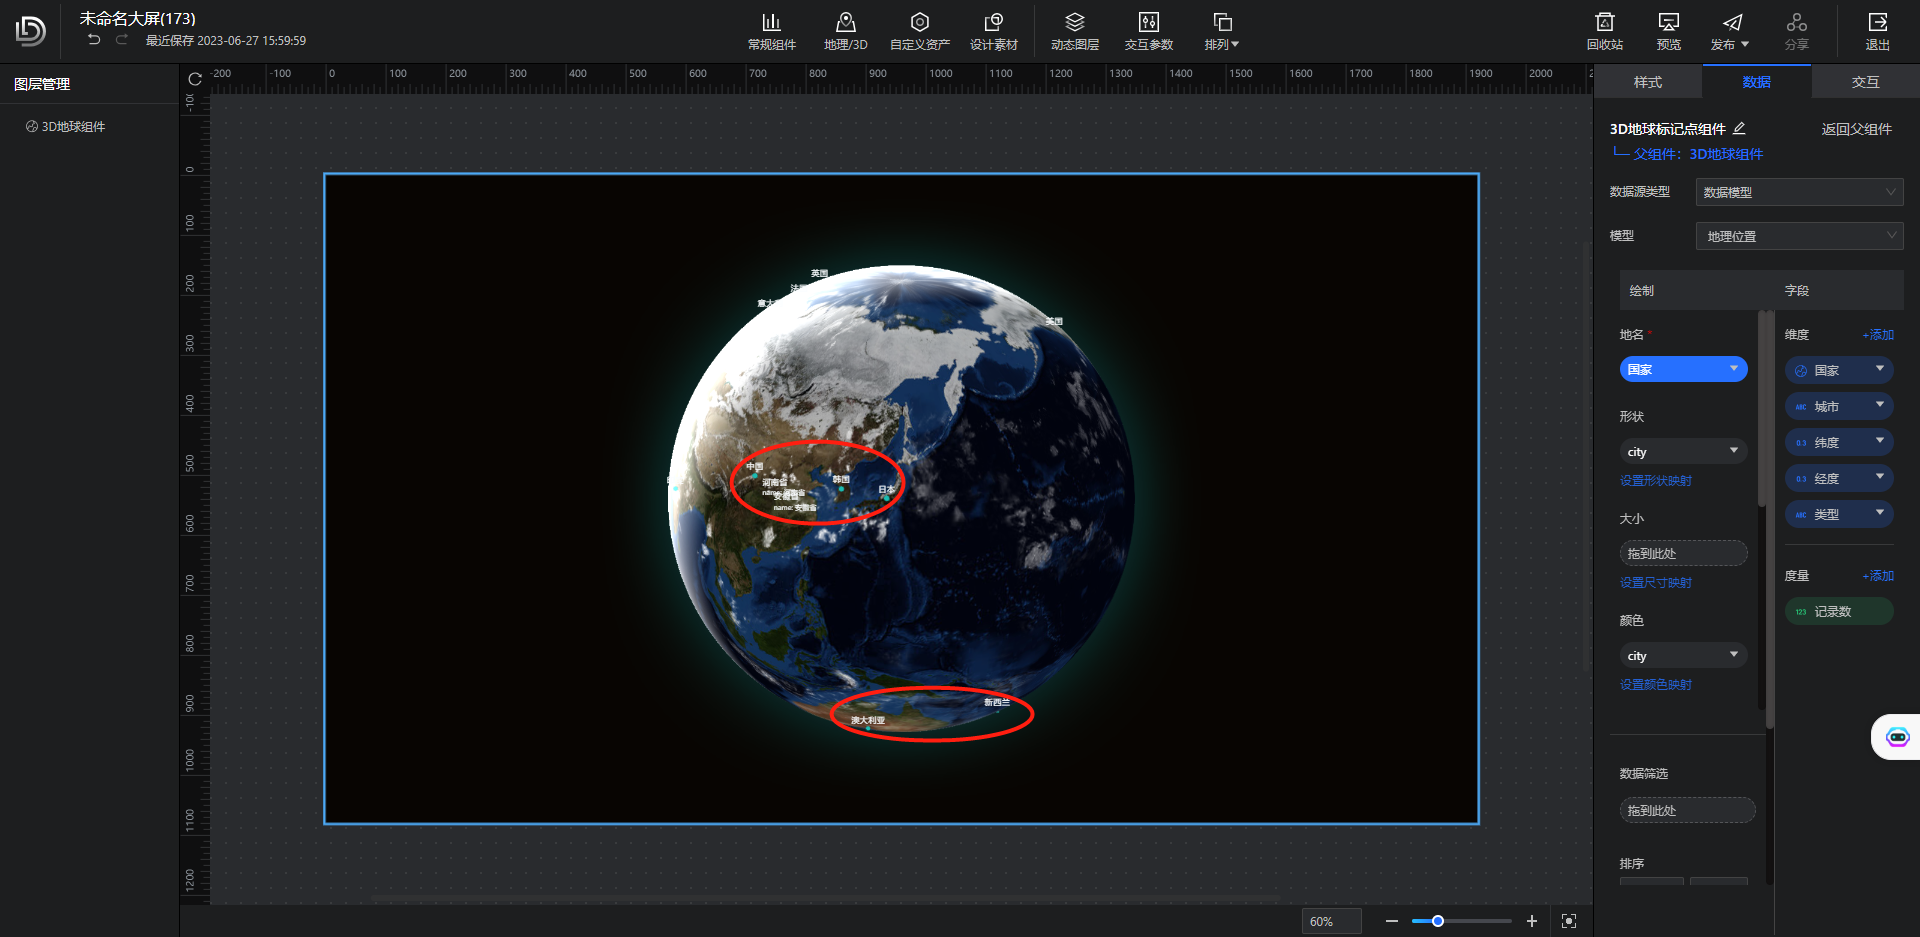The height and width of the screenshot is (937, 1920).
Task: Switch to the 样式 style tab
Action: (1647, 82)
